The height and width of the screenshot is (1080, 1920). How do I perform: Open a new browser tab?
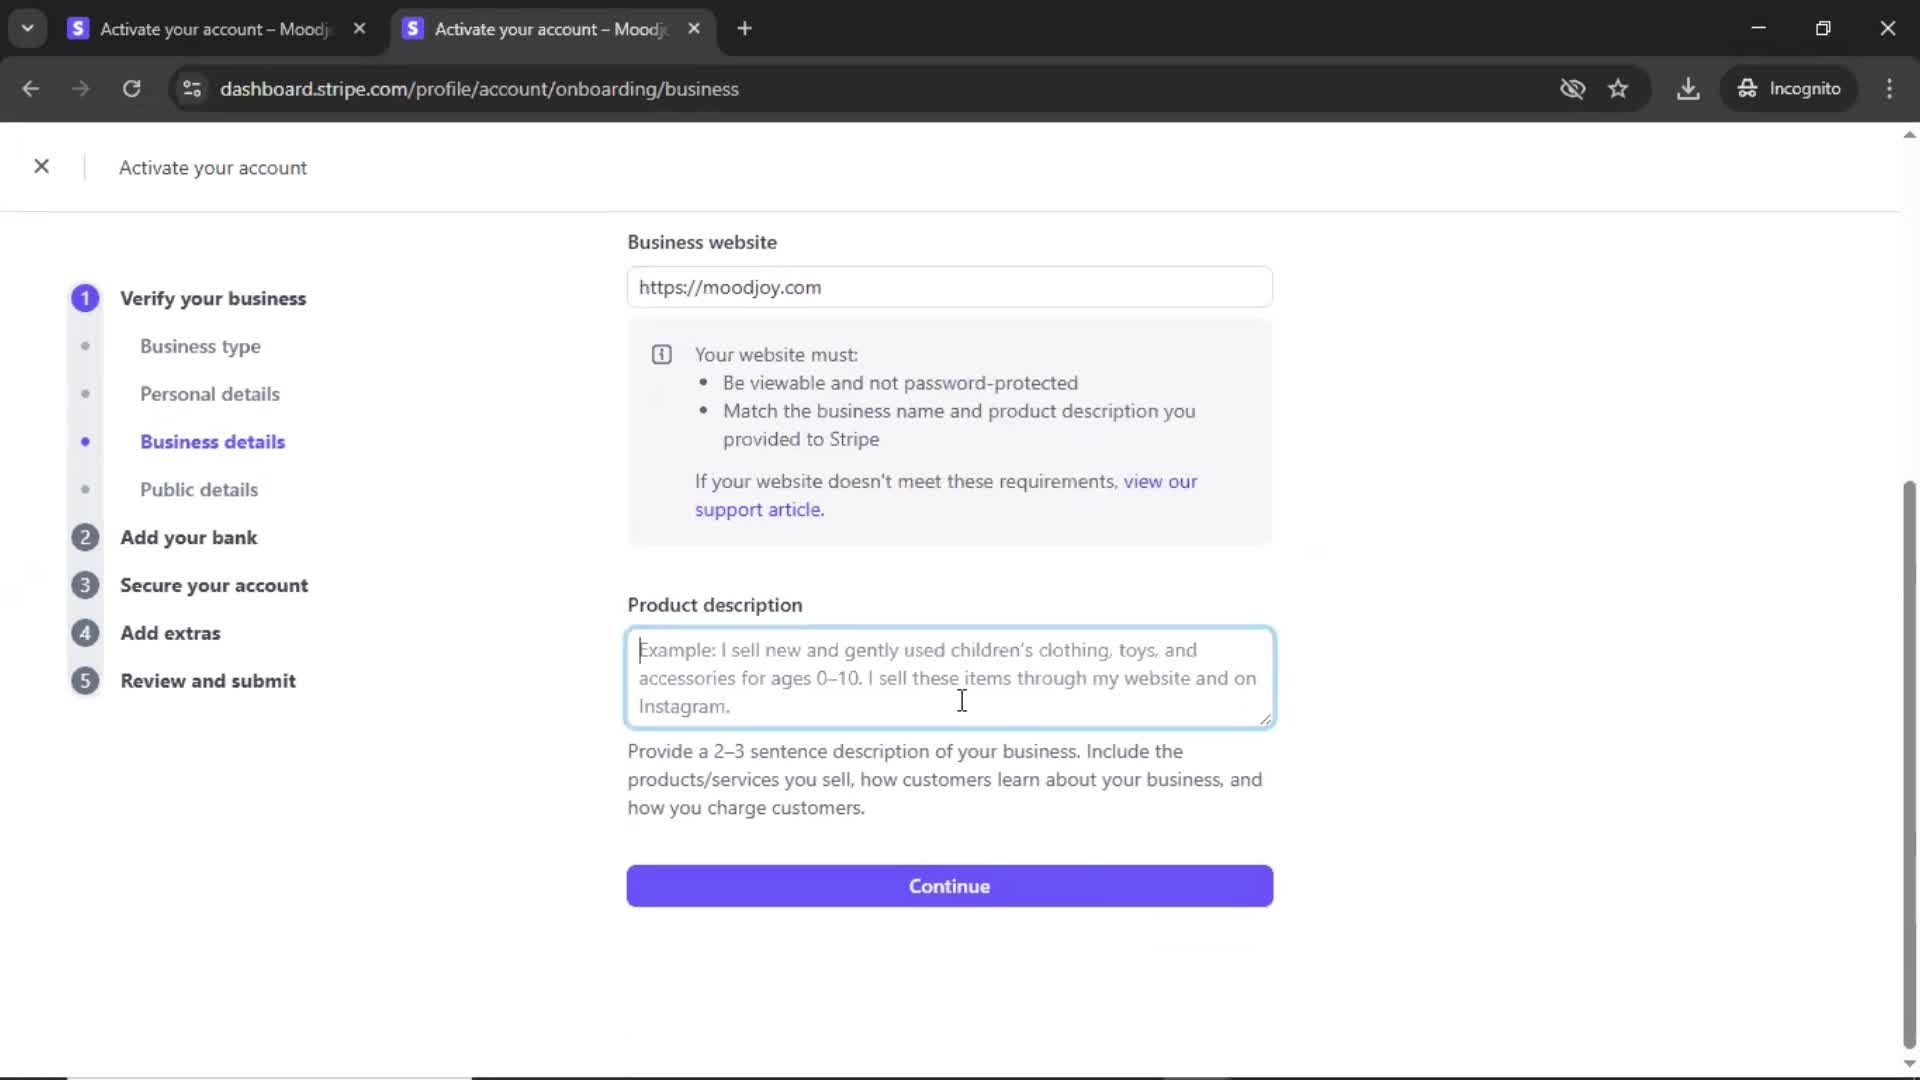tap(744, 29)
